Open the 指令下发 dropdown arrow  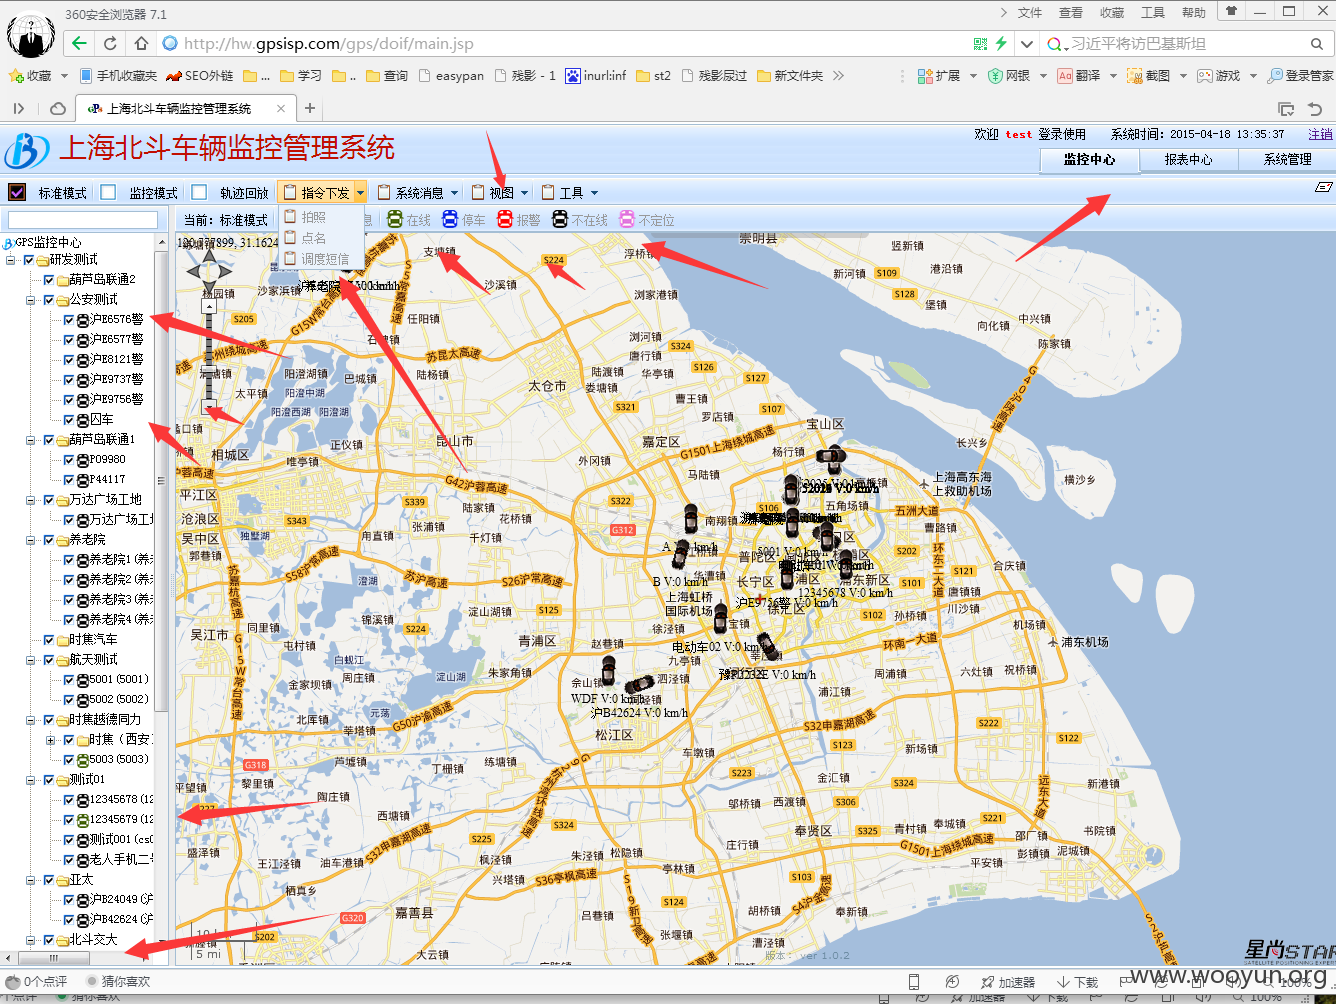point(360,193)
